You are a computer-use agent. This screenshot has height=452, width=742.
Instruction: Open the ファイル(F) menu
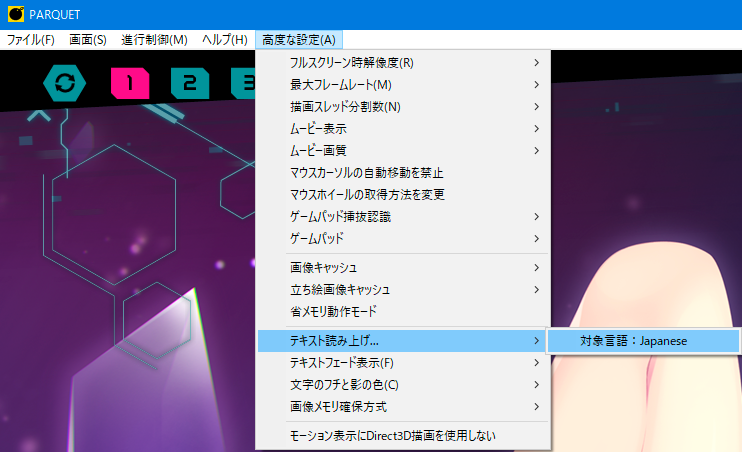click(x=31, y=40)
